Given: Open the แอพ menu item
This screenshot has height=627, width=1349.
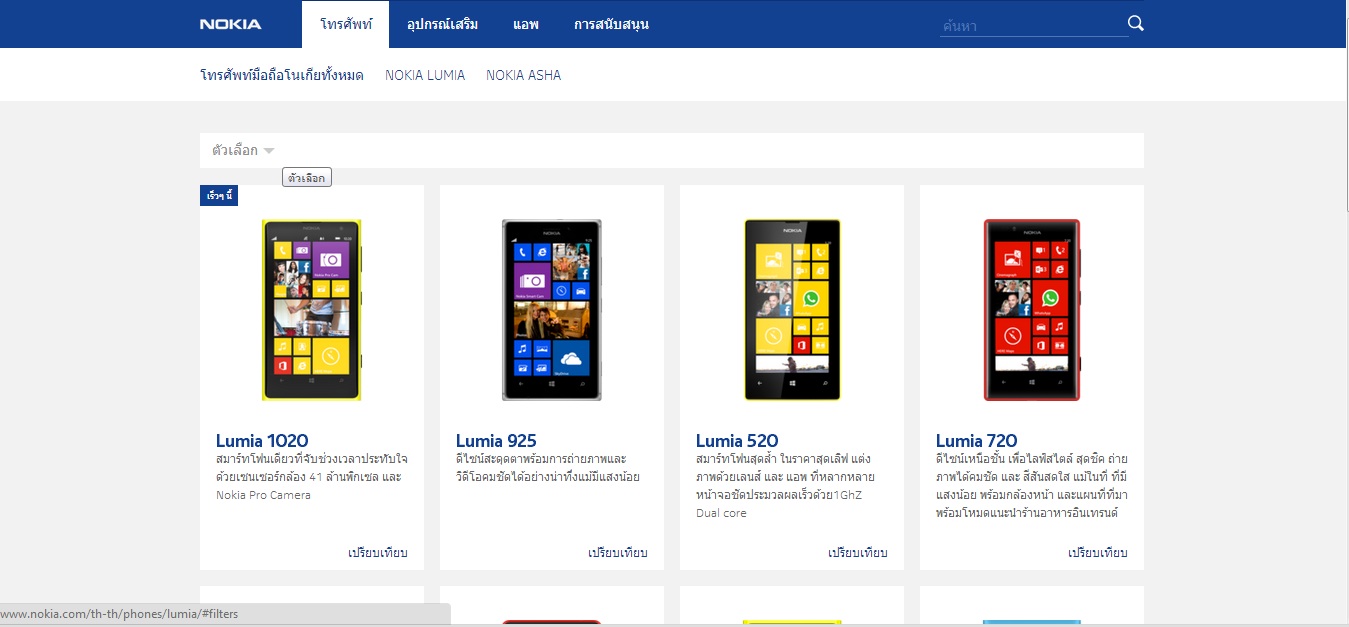Looking at the screenshot, I should coord(526,24).
